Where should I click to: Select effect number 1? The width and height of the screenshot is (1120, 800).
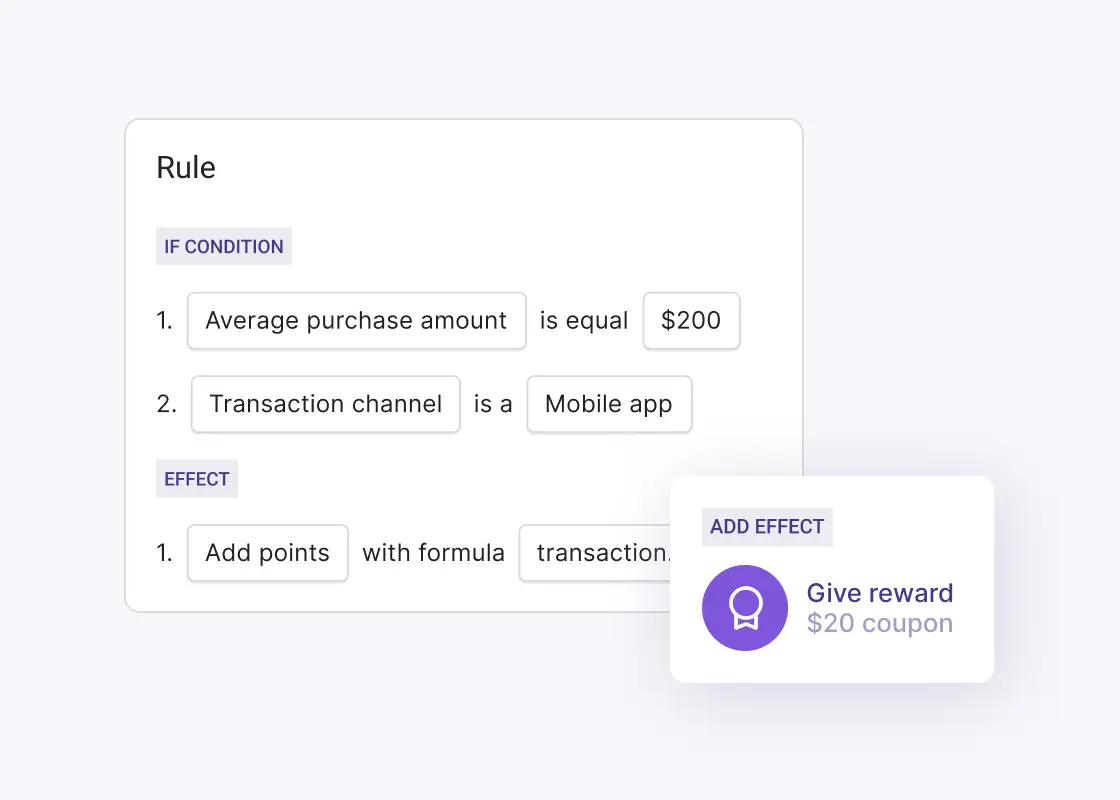coord(165,553)
